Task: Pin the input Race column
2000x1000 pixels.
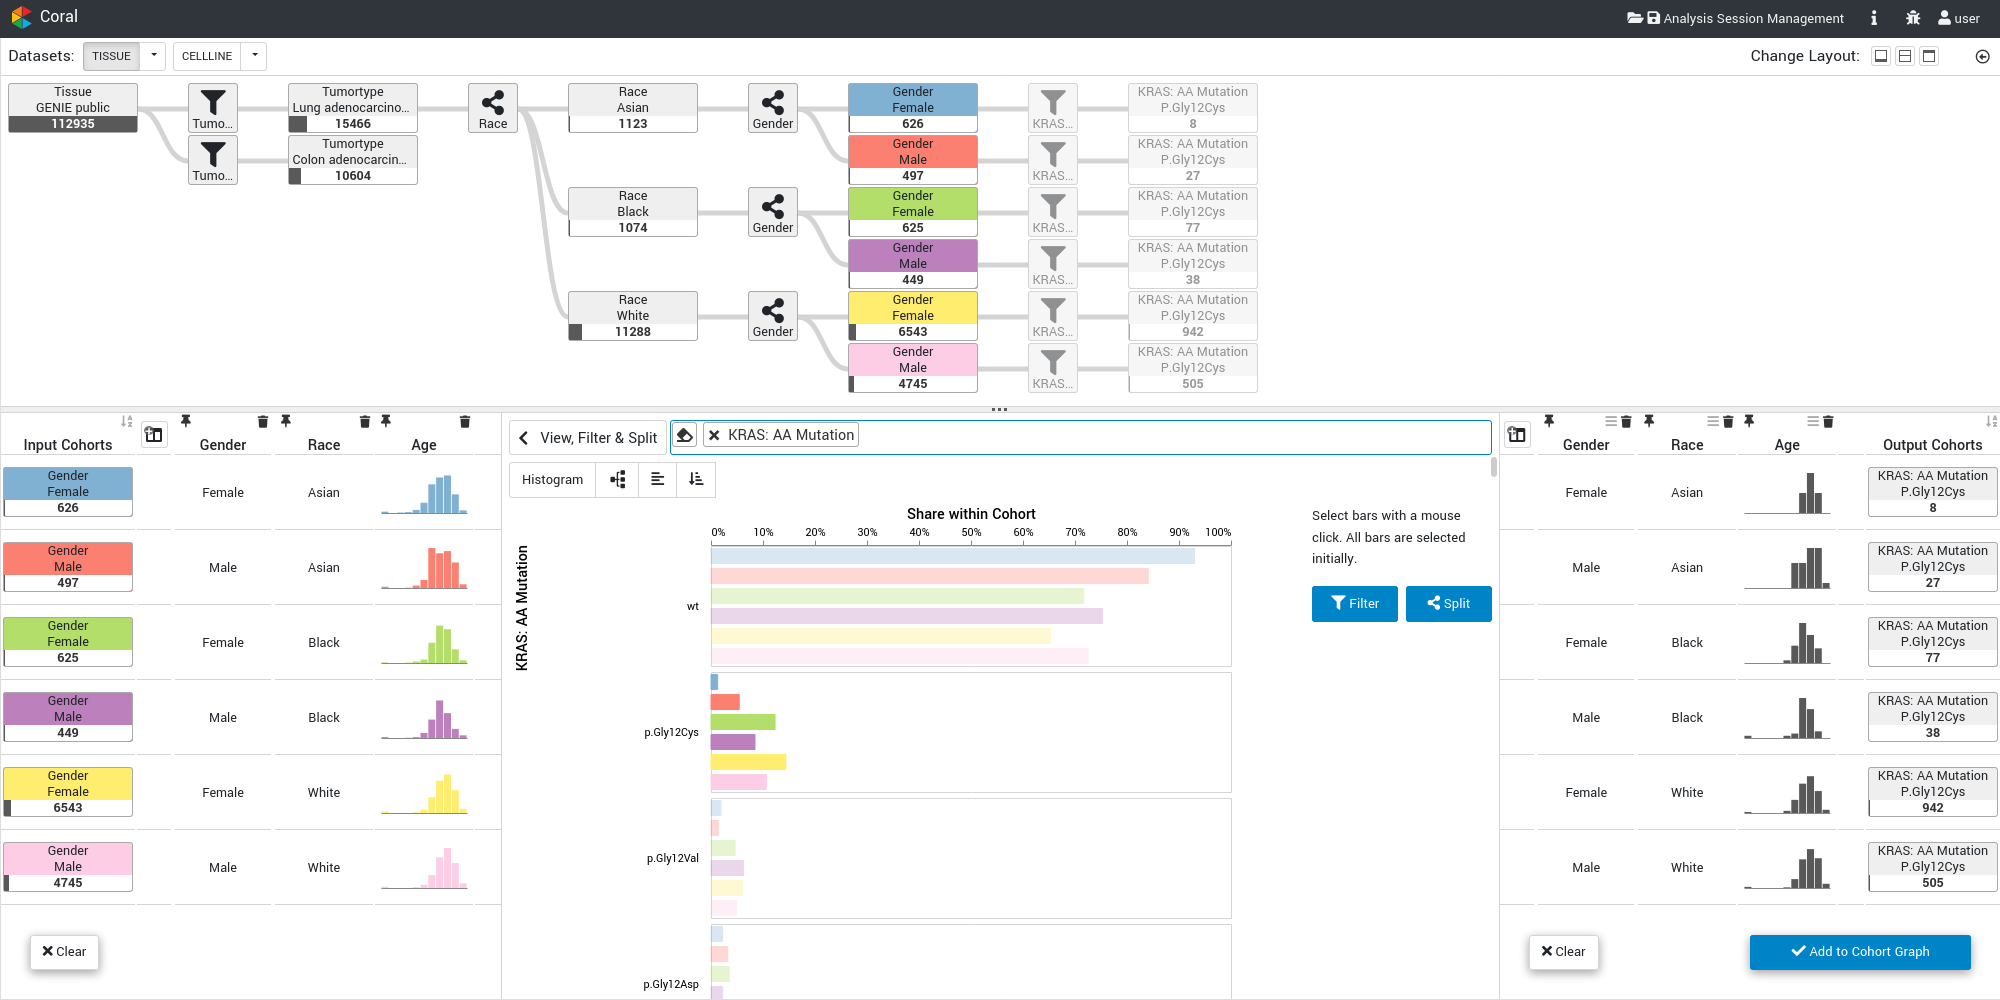Action: 286,421
